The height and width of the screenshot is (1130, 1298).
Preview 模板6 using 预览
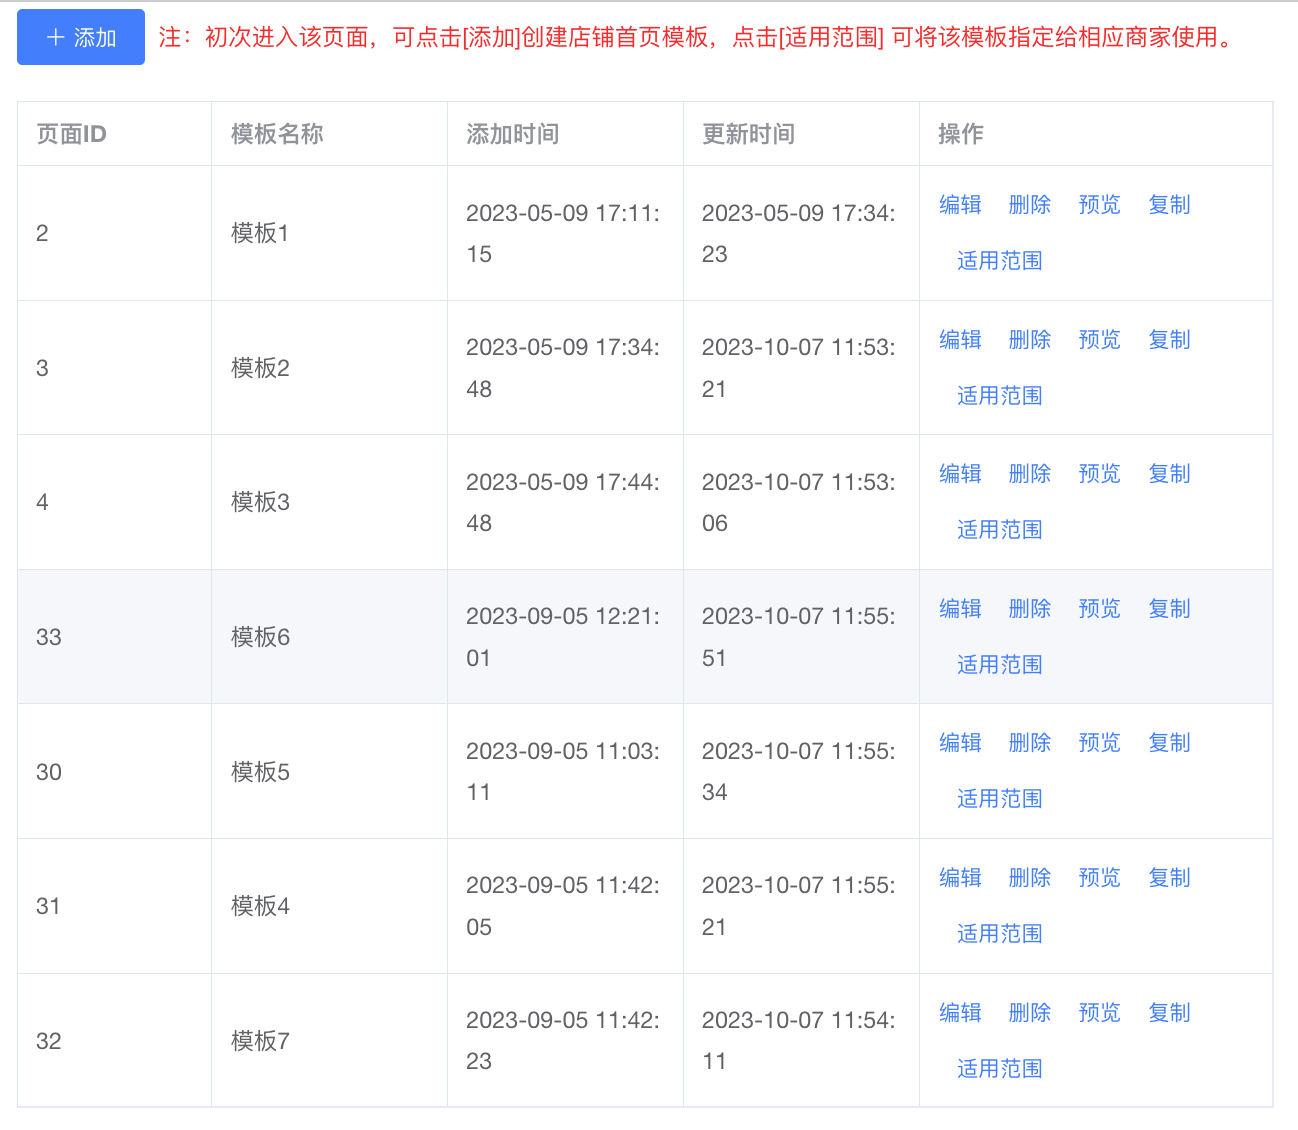(1099, 609)
